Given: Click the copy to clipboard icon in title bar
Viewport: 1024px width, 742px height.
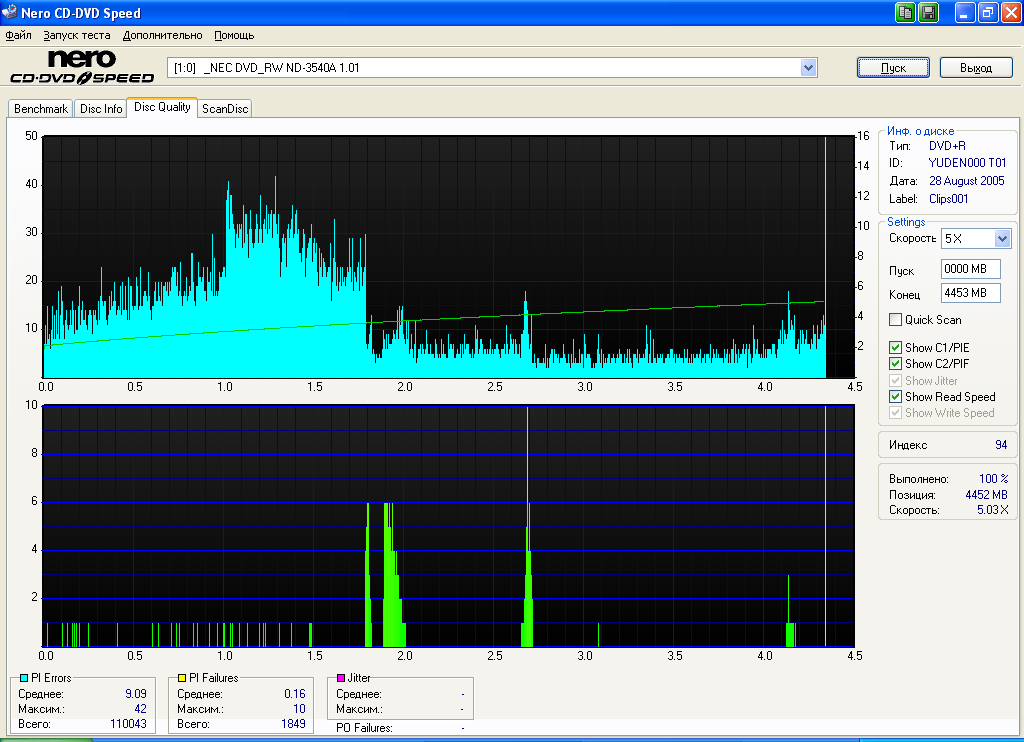Looking at the screenshot, I should [905, 13].
